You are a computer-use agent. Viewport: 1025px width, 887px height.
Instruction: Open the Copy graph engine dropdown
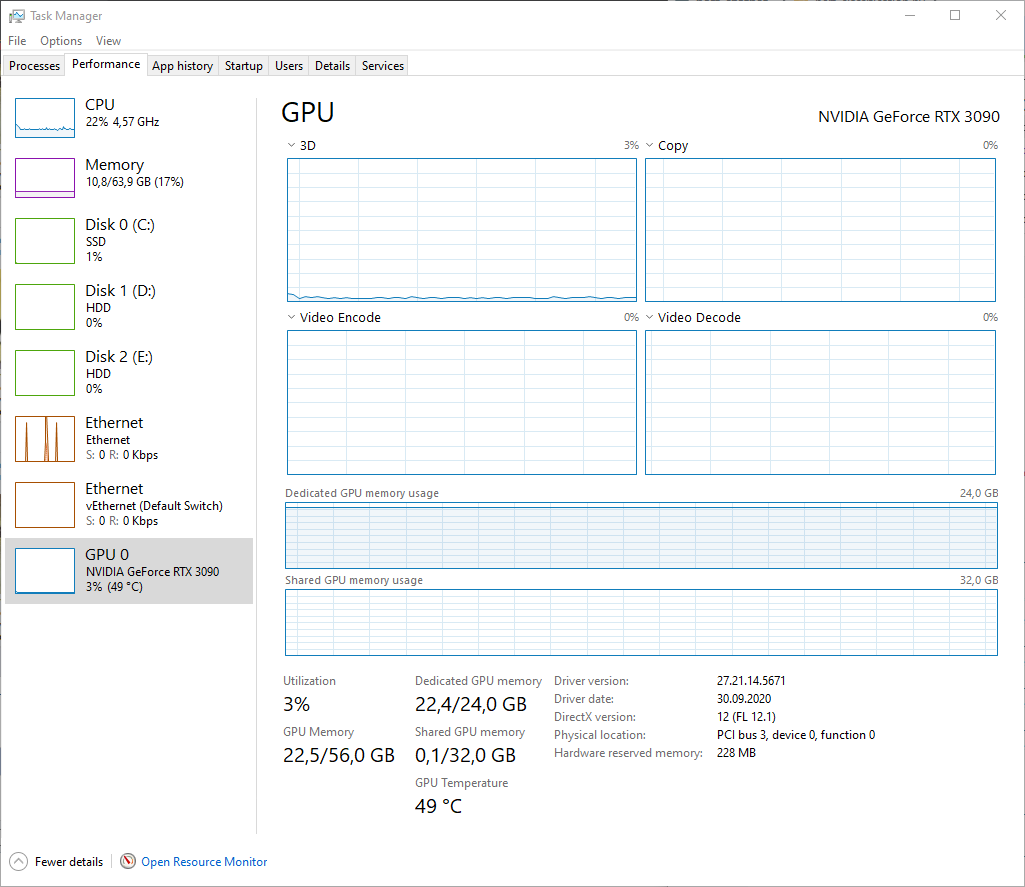point(649,146)
